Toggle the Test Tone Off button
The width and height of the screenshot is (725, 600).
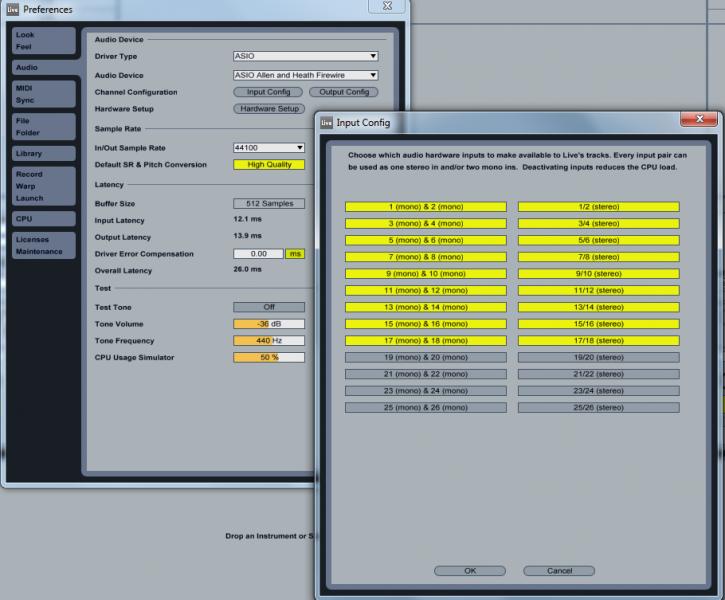pyautogui.click(x=269, y=307)
